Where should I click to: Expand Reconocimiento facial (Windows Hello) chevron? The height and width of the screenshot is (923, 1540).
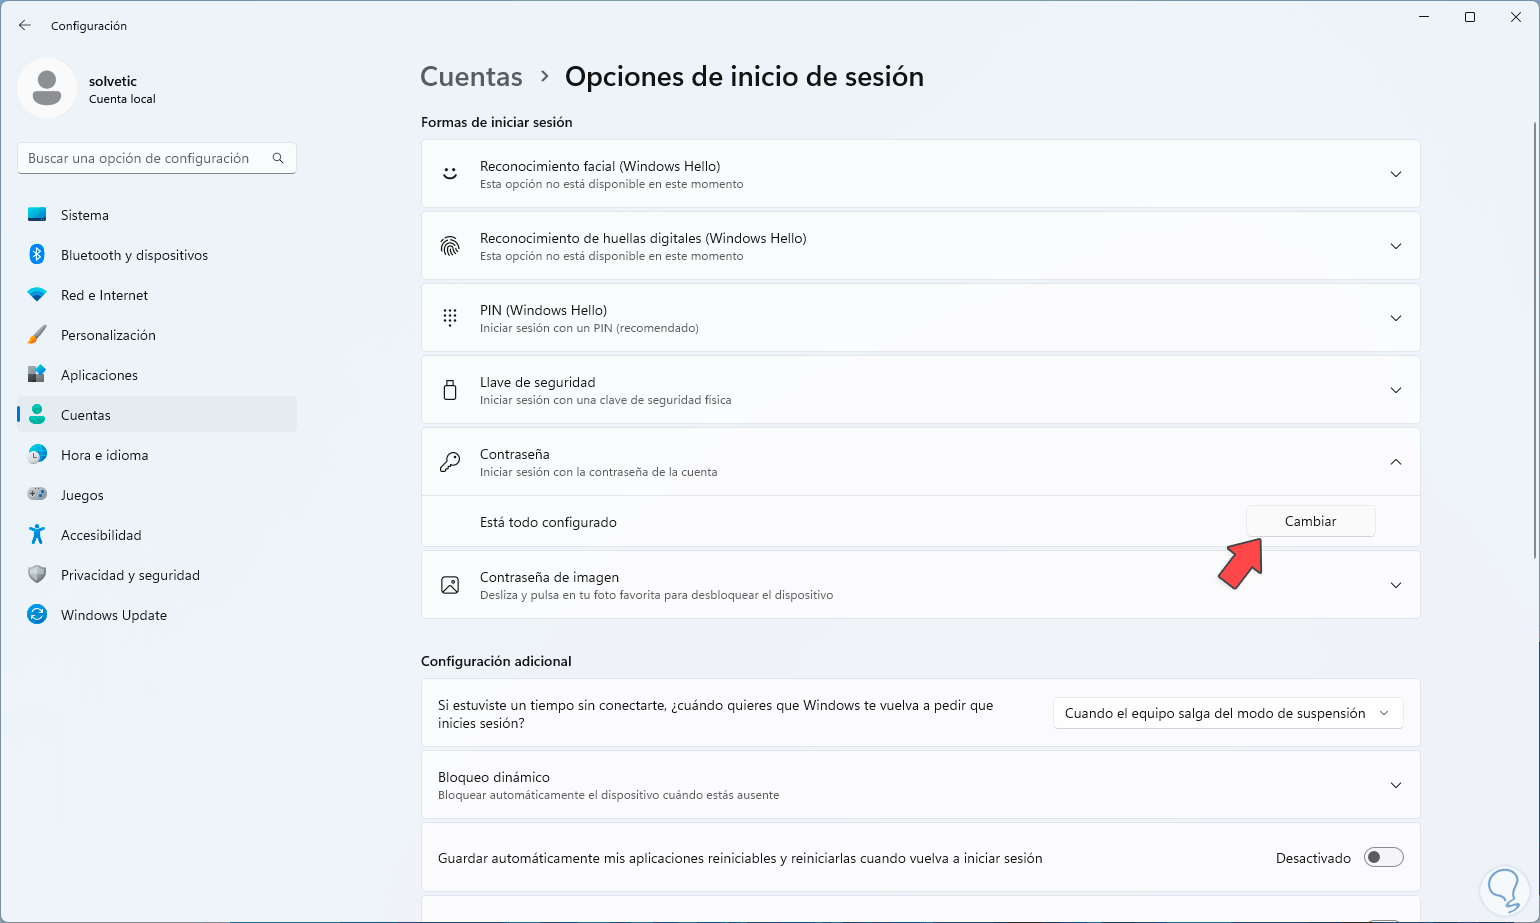(1396, 174)
